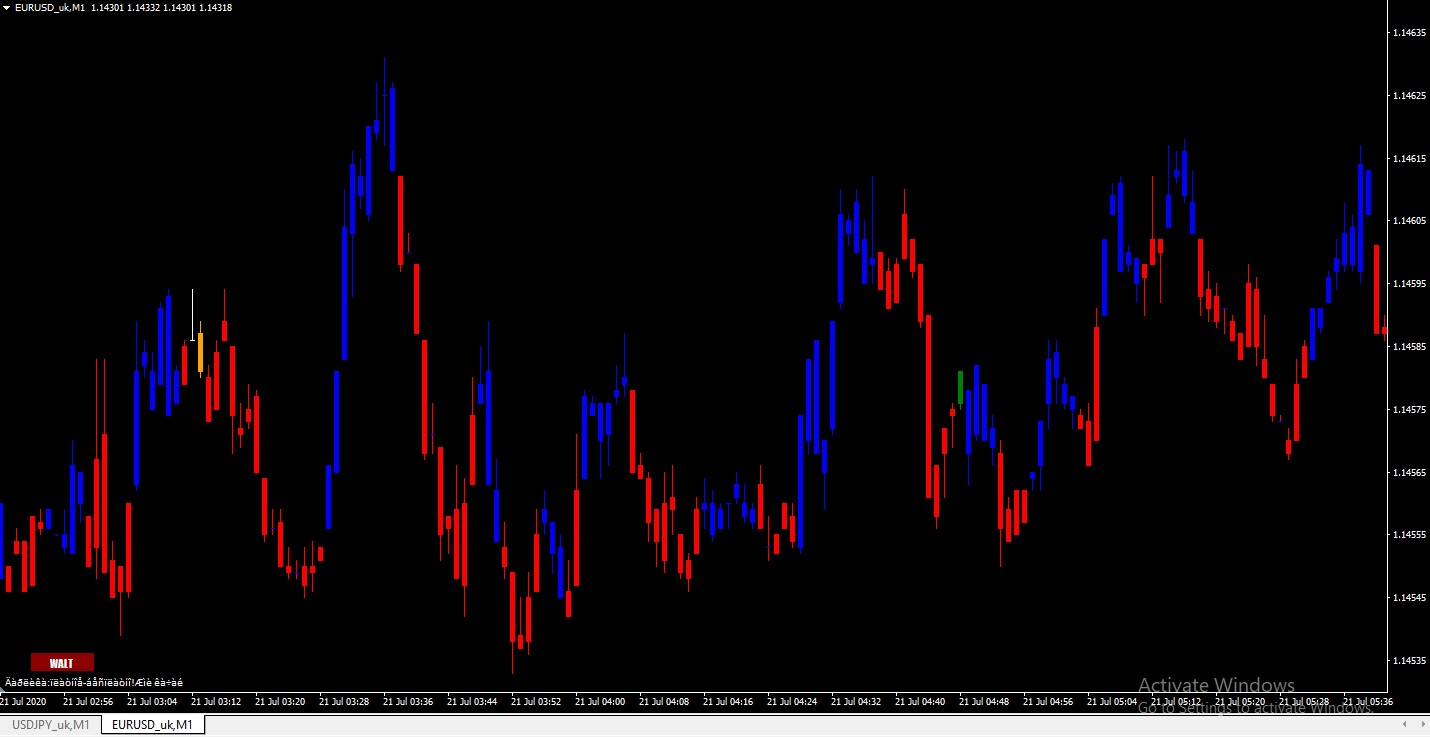The height and width of the screenshot is (737, 1430).
Task: Click the 21 Jul 04:16 time label
Action: pos(728,702)
